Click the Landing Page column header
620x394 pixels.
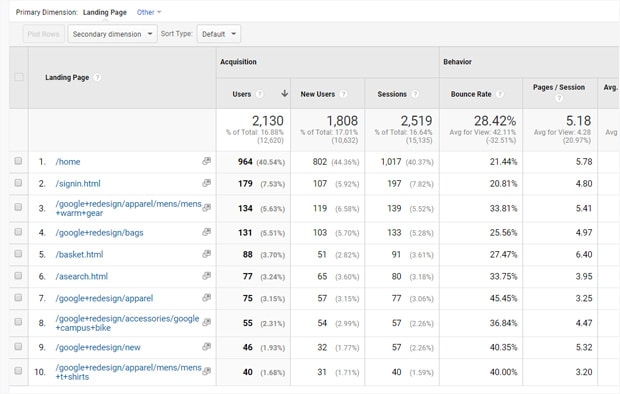(x=67, y=78)
